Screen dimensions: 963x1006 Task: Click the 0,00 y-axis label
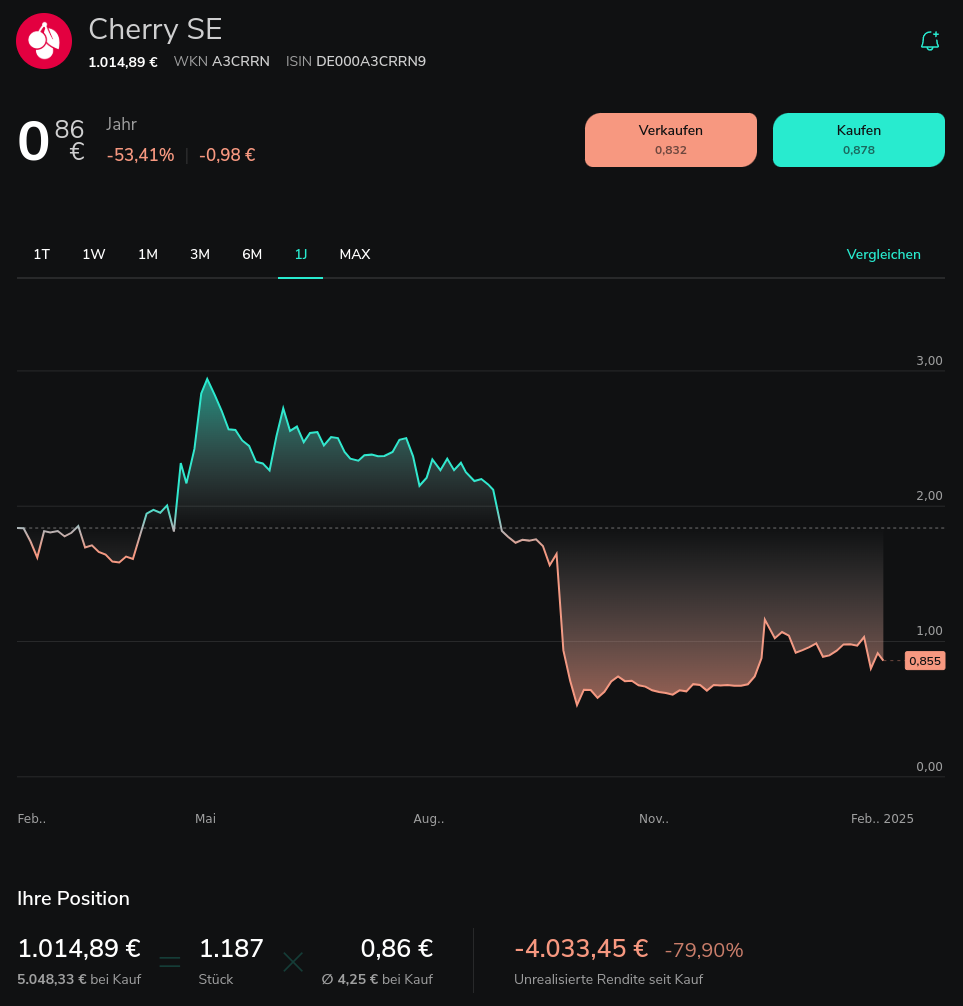coord(929,766)
